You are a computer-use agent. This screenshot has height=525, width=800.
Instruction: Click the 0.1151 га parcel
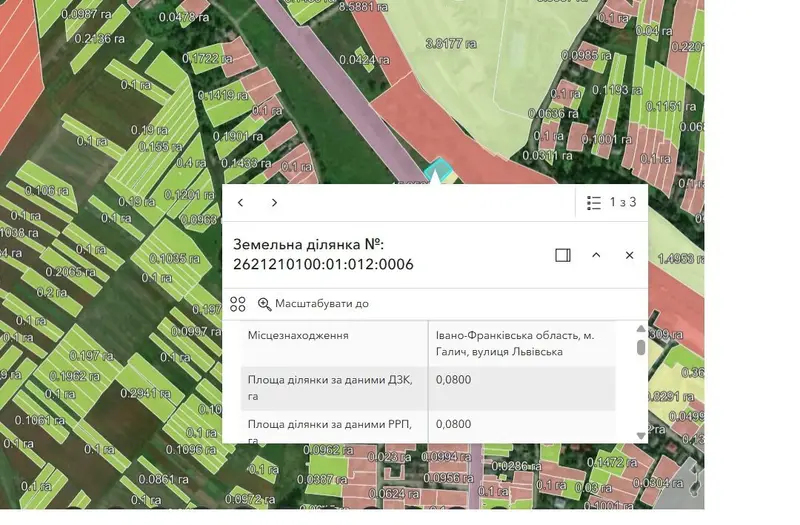point(671,106)
